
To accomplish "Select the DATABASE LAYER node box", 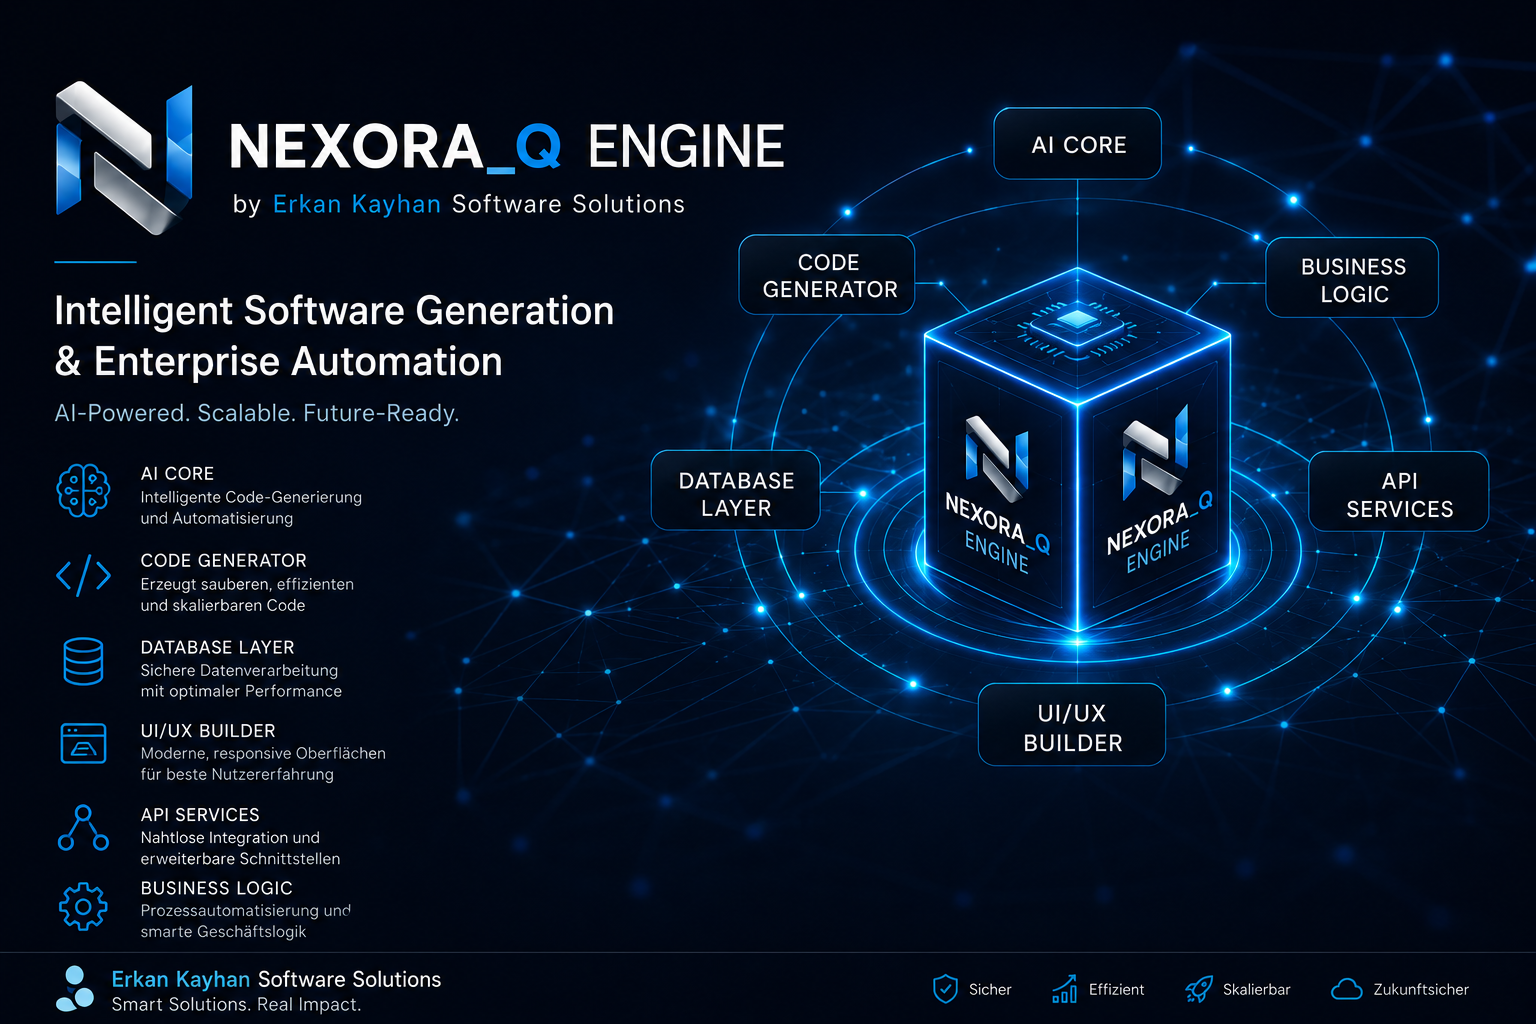I will point(735,491).
